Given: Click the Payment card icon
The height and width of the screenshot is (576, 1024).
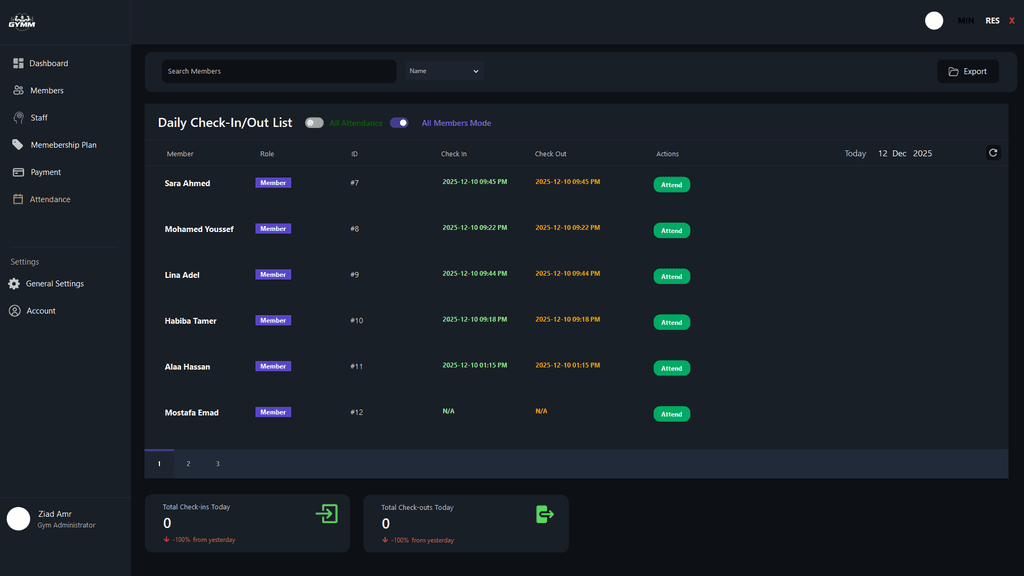Looking at the screenshot, I should [18, 172].
